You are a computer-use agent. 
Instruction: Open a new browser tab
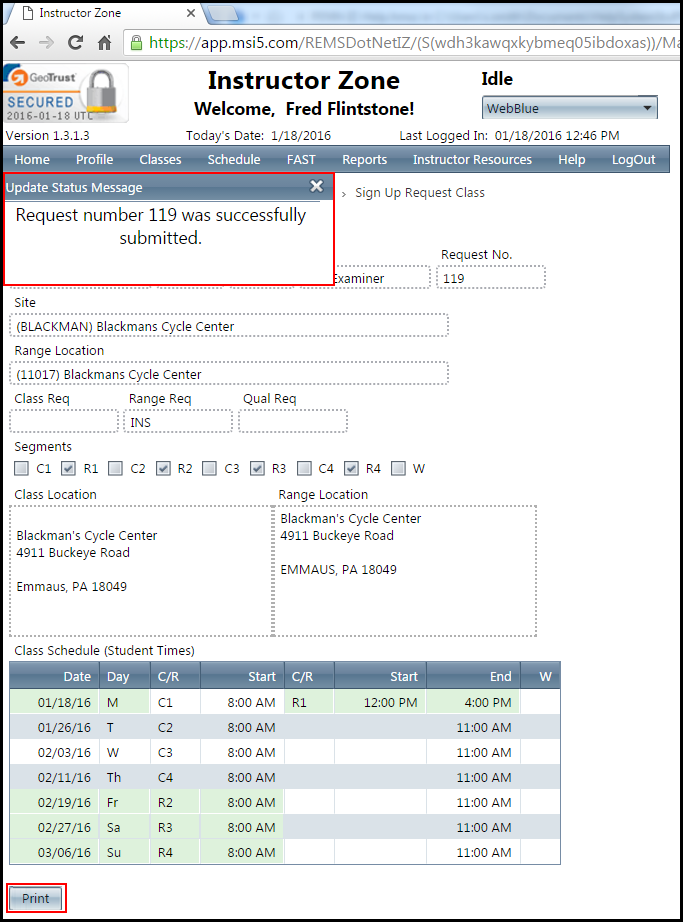click(x=222, y=13)
